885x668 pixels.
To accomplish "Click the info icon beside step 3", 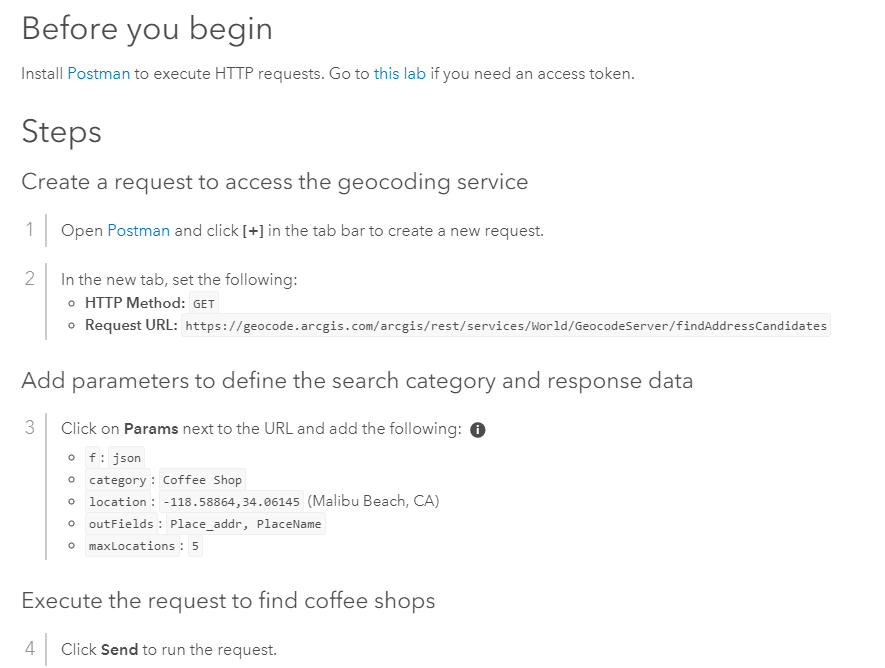I will 477,430.
